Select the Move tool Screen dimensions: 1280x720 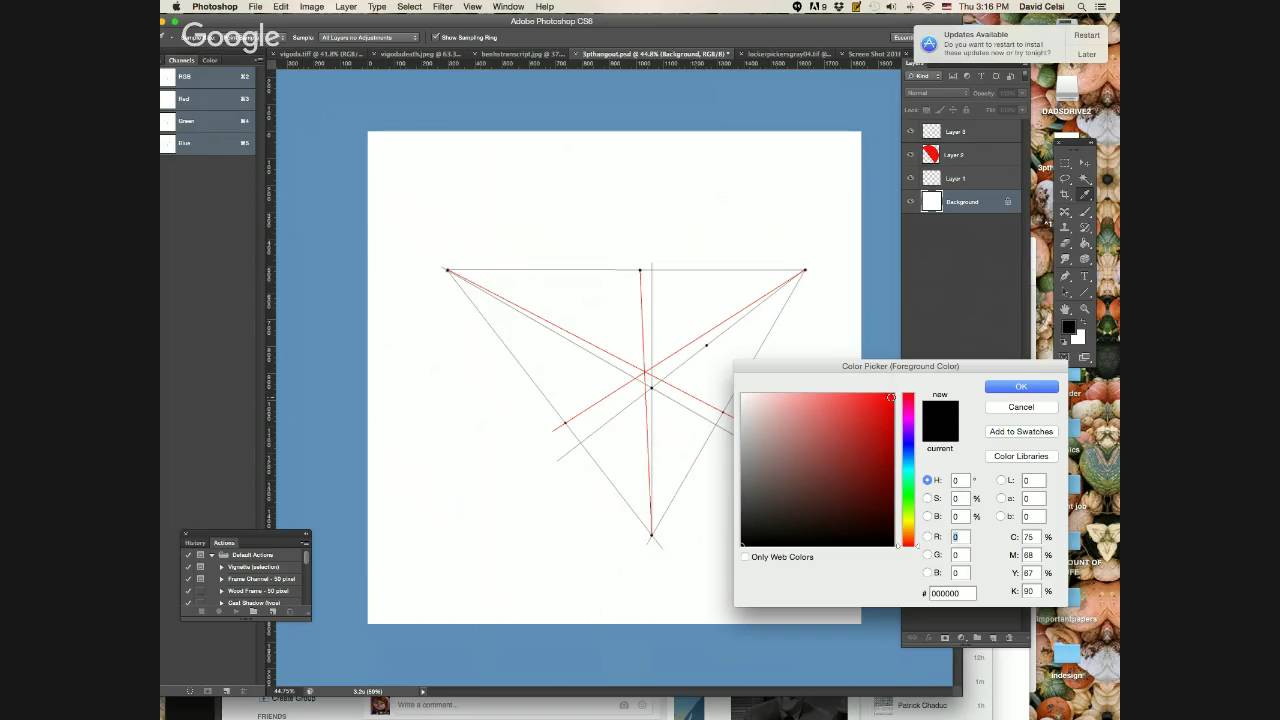1085,163
